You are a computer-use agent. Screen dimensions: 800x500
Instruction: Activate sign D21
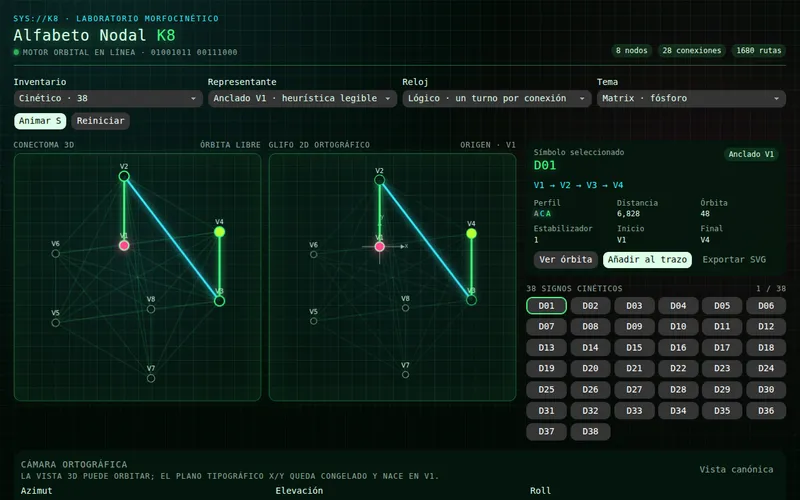point(634,368)
